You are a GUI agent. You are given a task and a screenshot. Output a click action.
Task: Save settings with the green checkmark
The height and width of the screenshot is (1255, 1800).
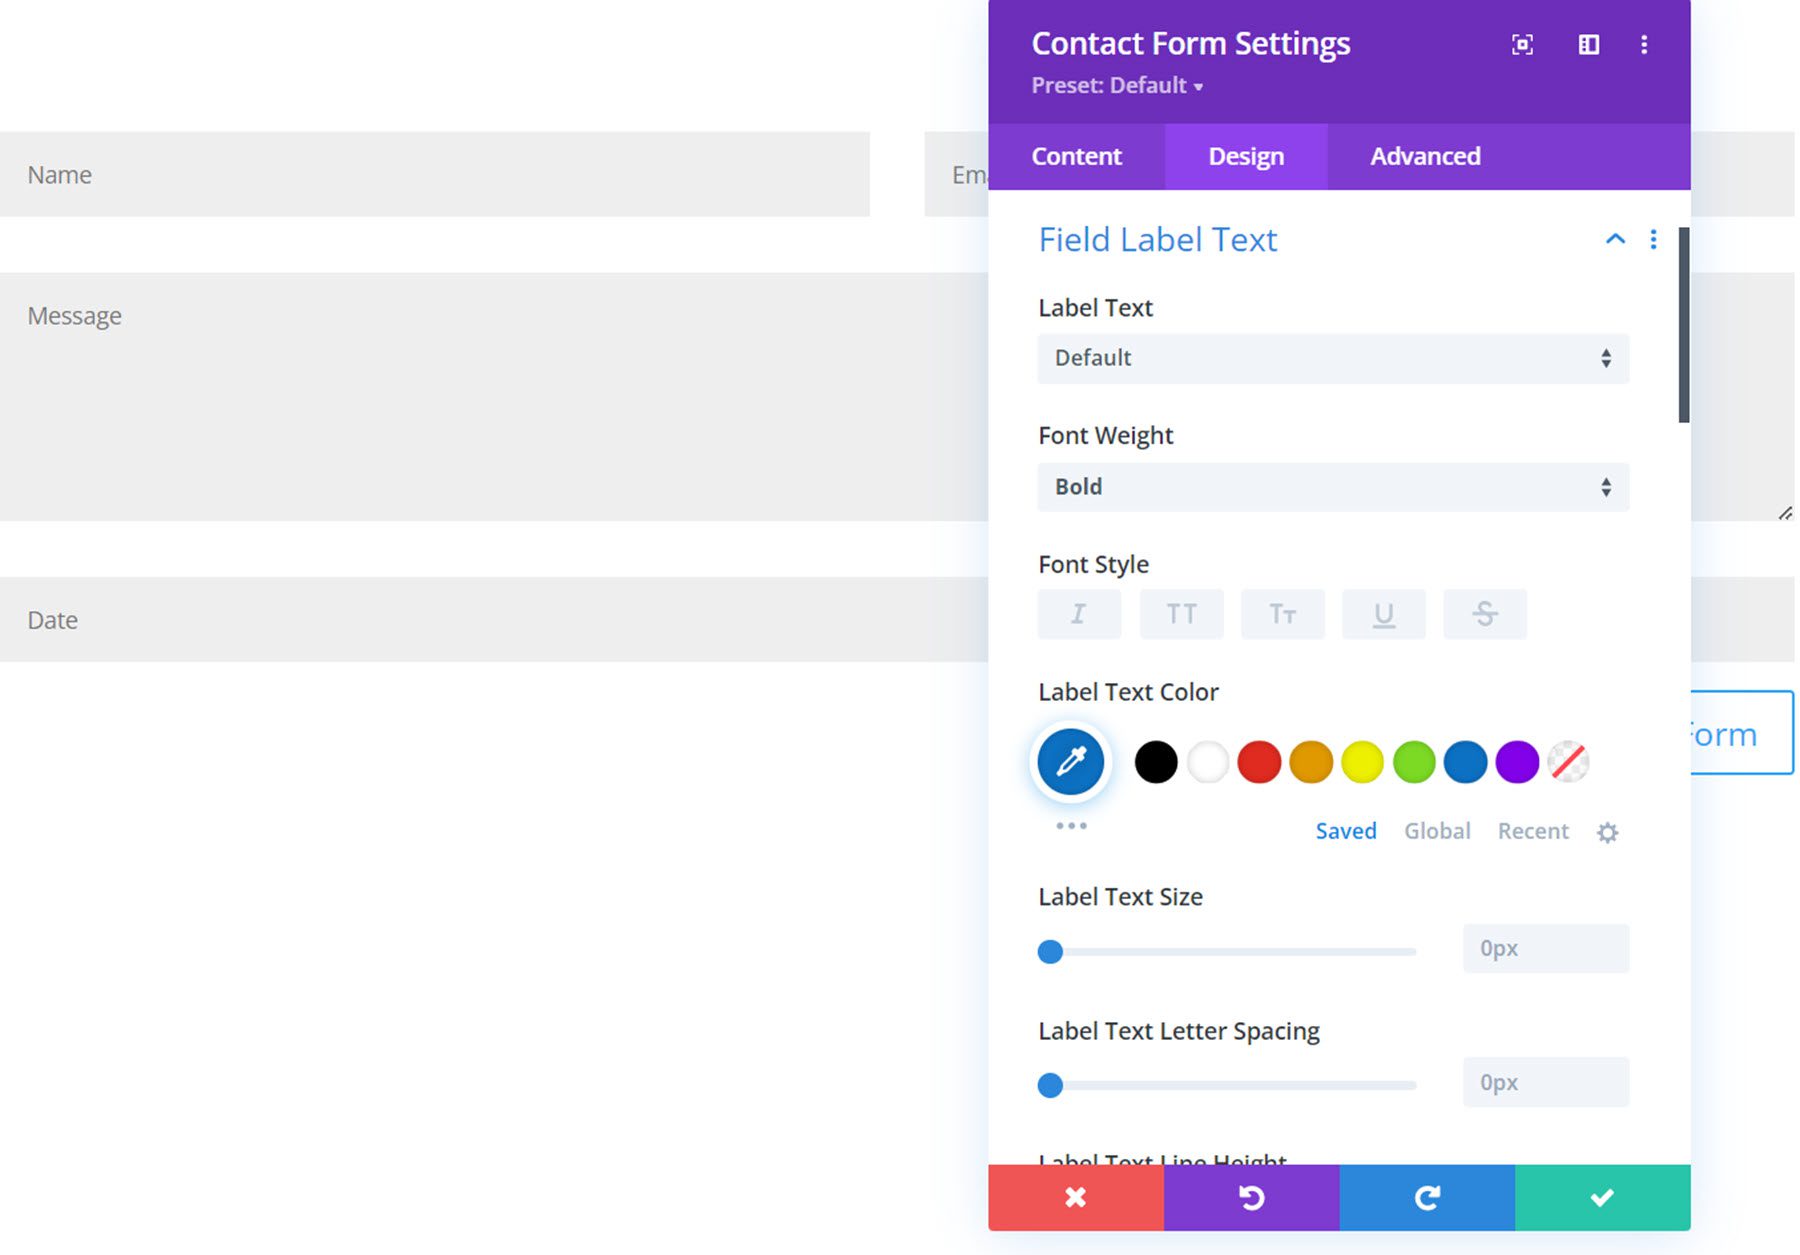click(x=1601, y=1196)
